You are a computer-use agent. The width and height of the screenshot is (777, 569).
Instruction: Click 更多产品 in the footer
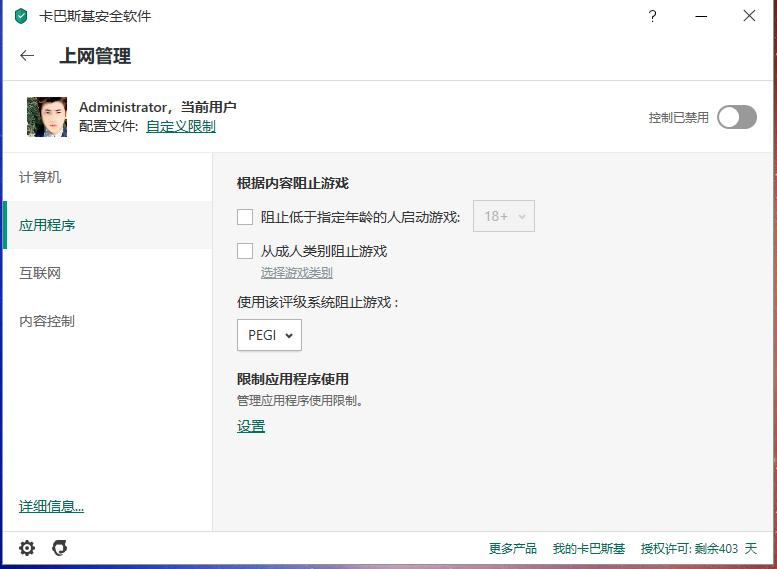(513, 549)
